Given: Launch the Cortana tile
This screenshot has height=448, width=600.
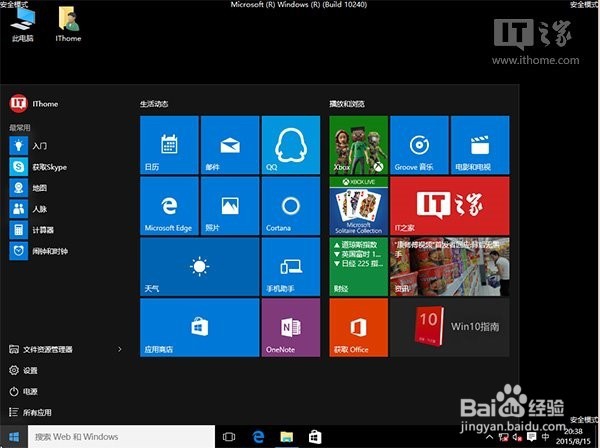Looking at the screenshot, I should pyautogui.click(x=291, y=206).
